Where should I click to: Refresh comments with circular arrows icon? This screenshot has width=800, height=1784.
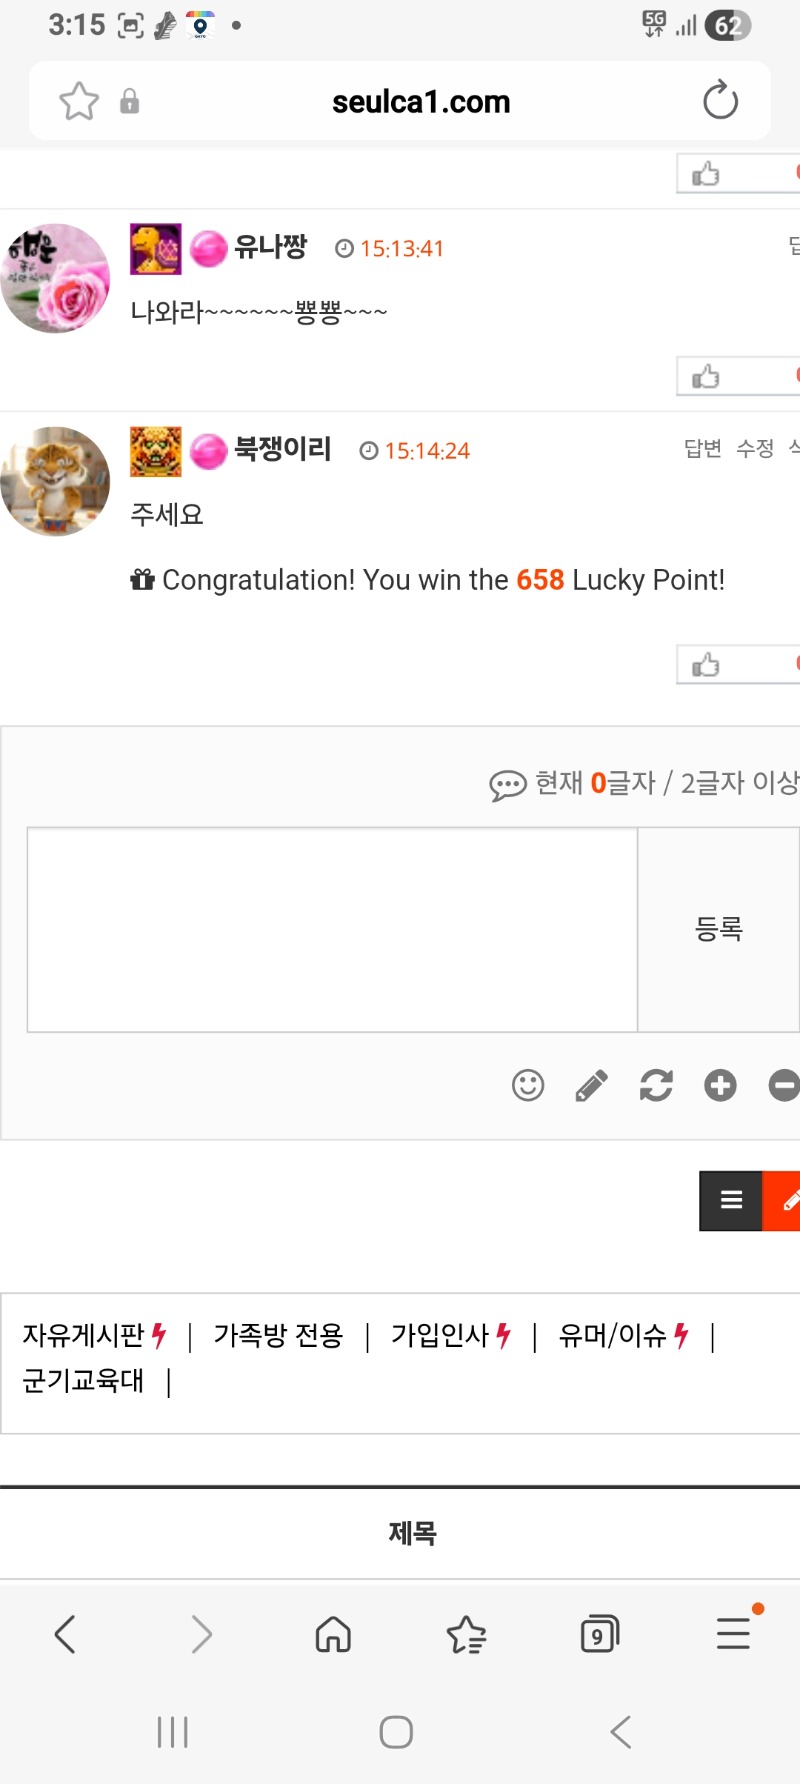(x=656, y=1085)
